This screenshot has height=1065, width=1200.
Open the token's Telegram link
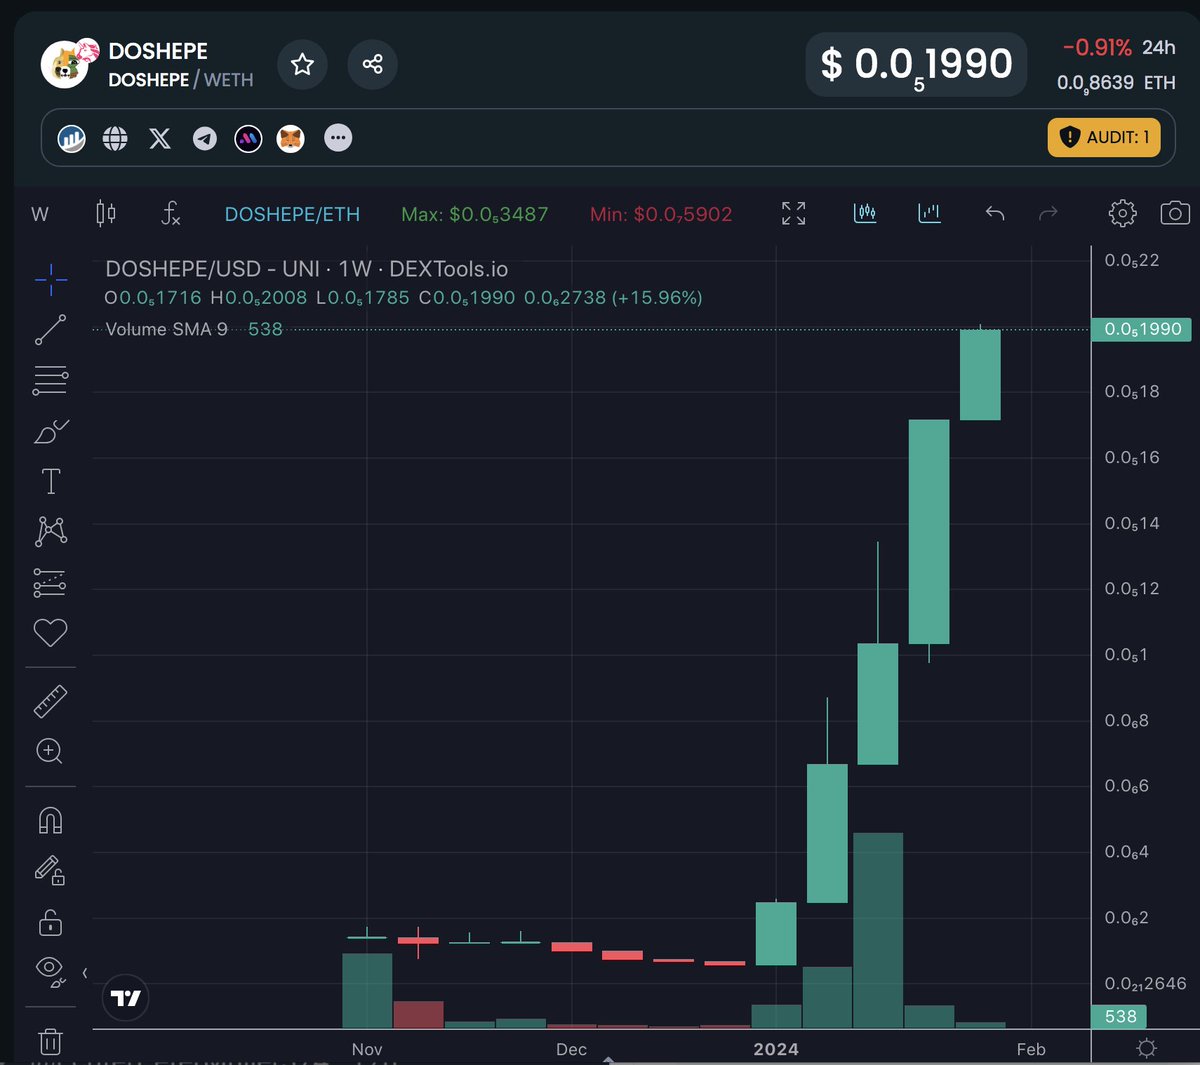pyautogui.click(x=205, y=138)
